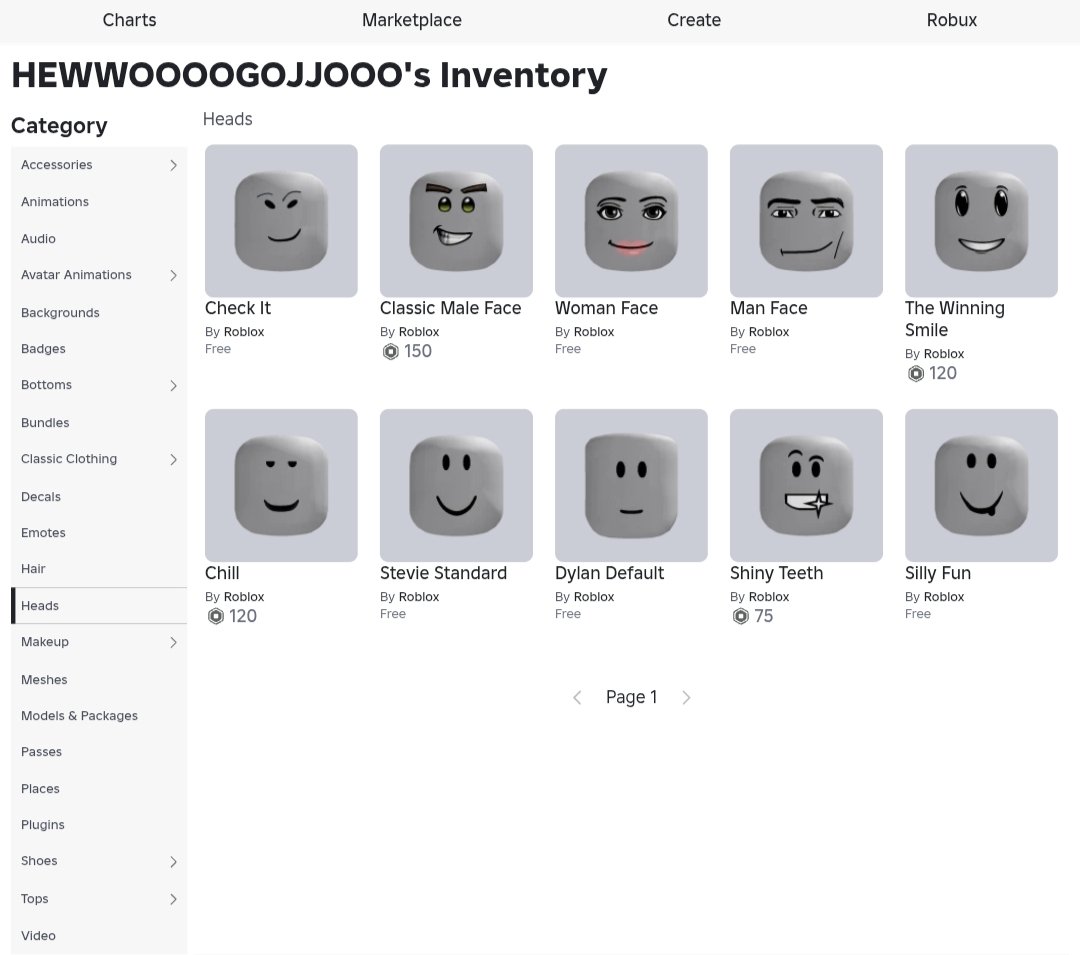Open the Dylan Default title link

point(610,574)
